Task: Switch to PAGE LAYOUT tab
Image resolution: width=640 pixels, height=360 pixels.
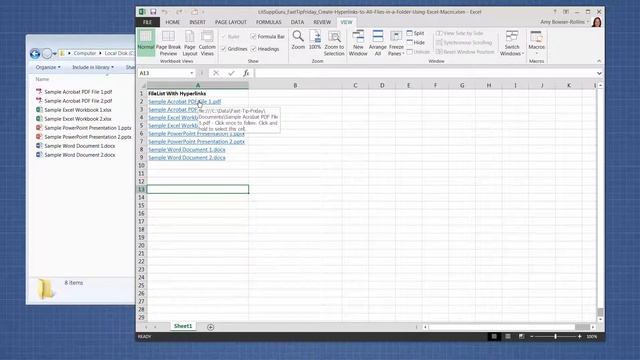Action: [x=231, y=22]
